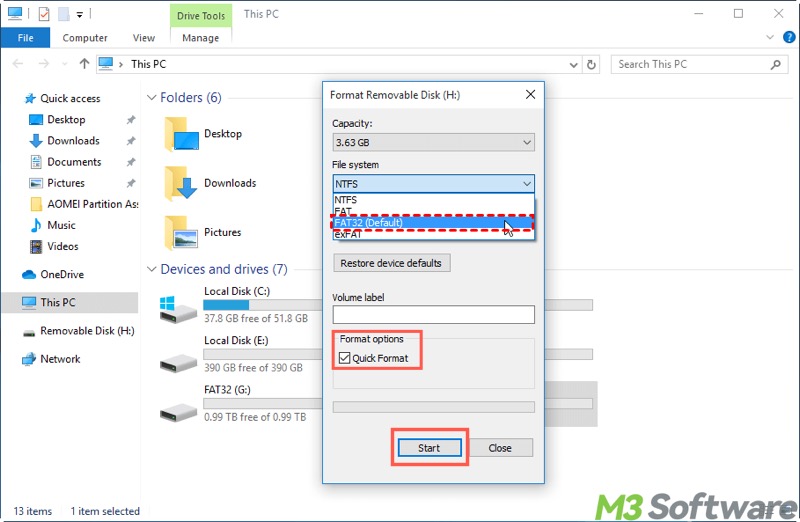Click the Up arrow navigation icon
The width and height of the screenshot is (800, 522).
[84, 64]
